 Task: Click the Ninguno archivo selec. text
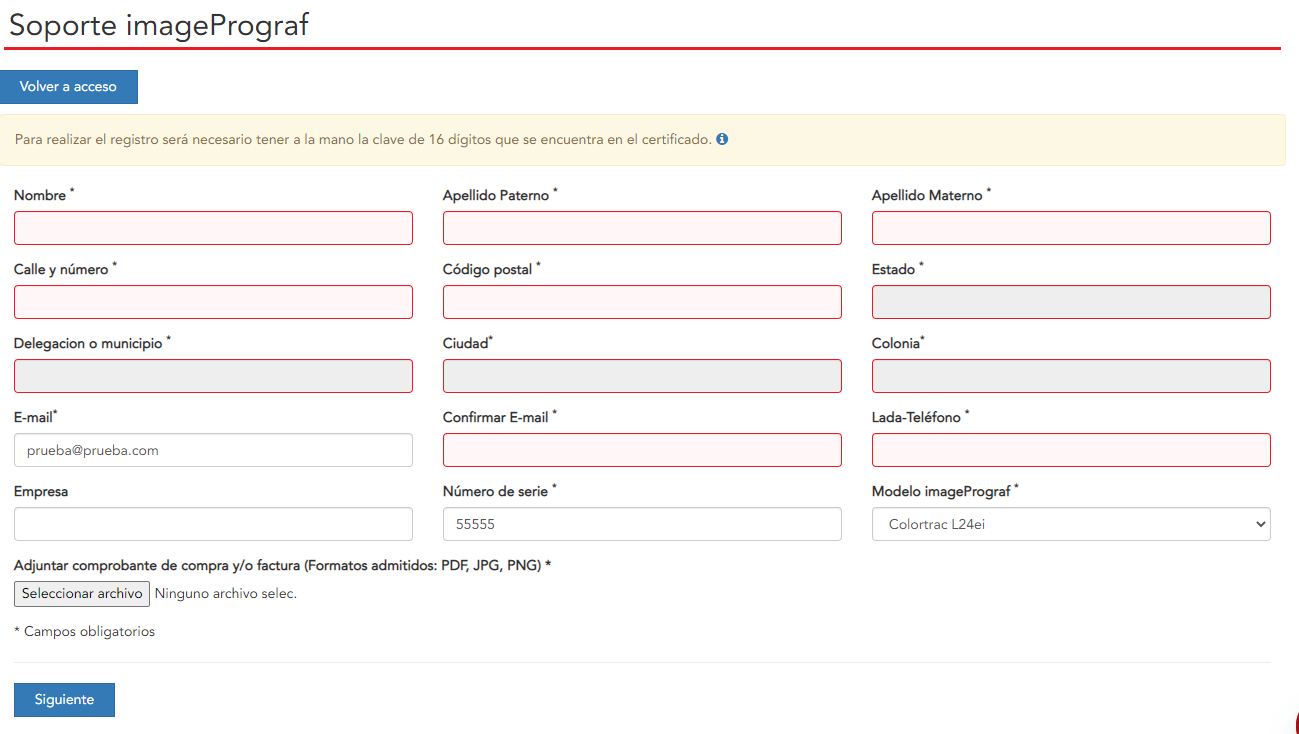pos(226,594)
